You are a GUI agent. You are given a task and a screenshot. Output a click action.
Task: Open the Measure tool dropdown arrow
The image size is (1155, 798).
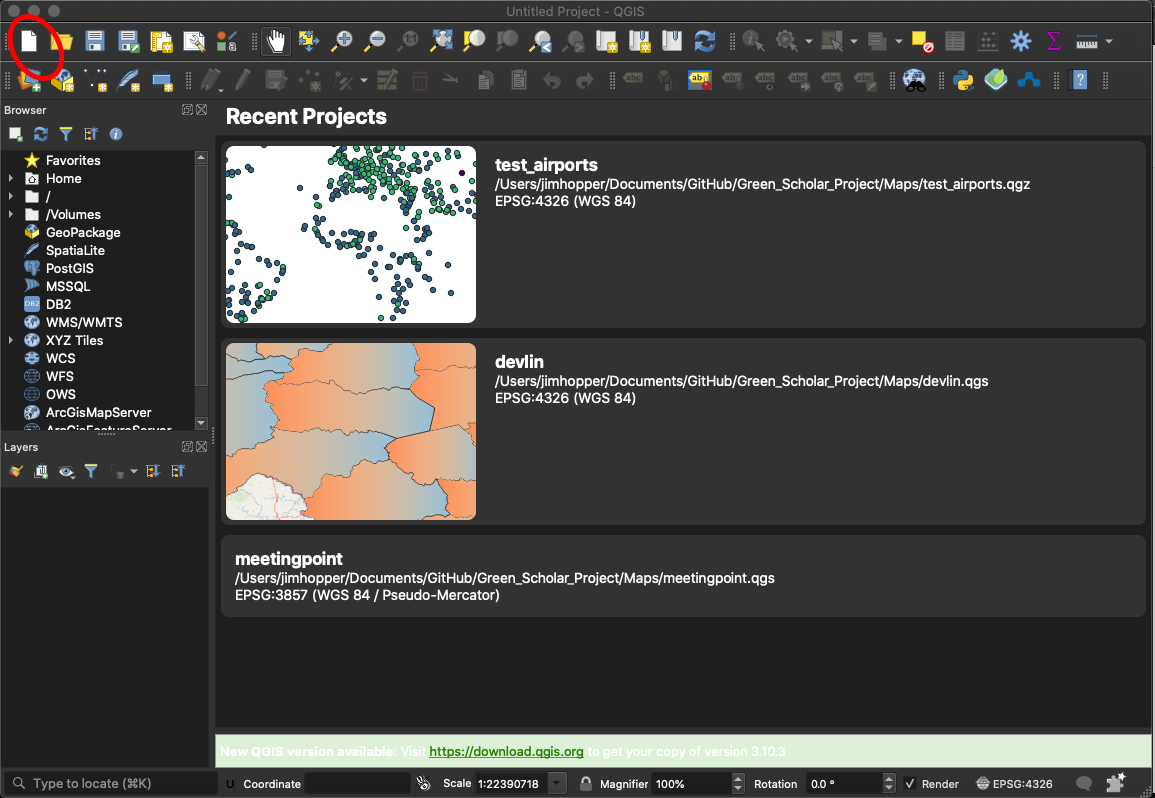(x=1109, y=41)
